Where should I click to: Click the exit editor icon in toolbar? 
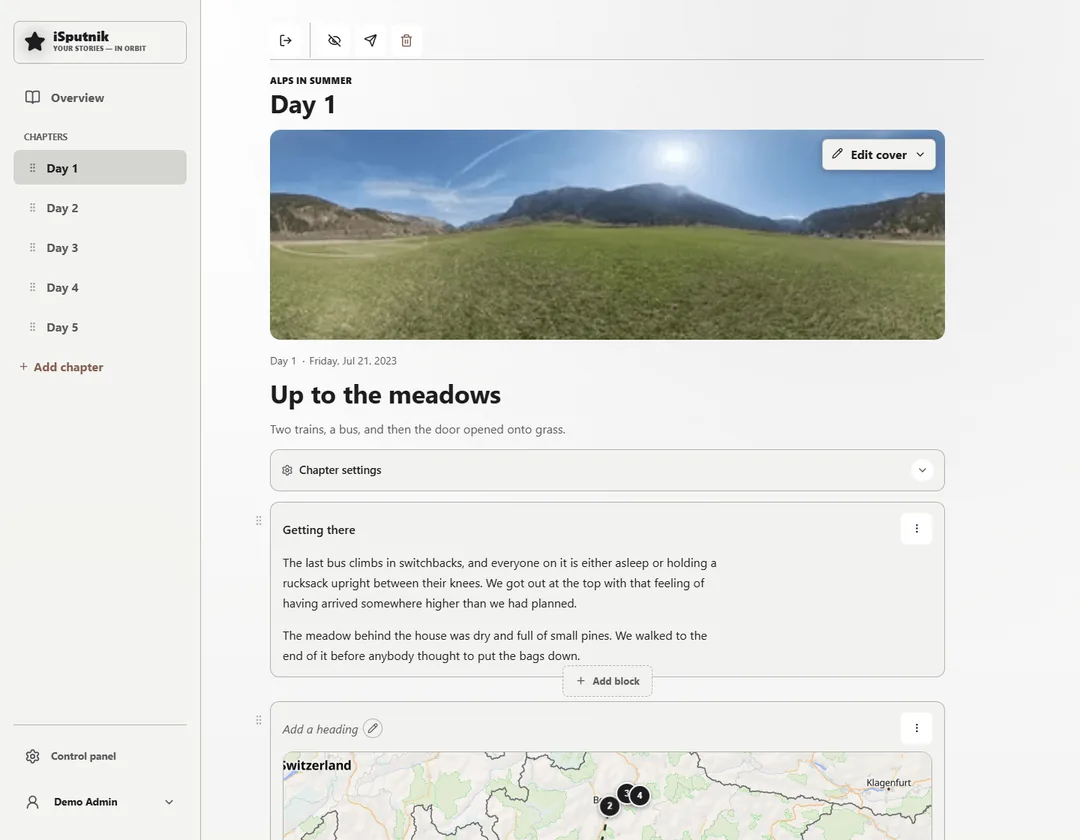(286, 41)
